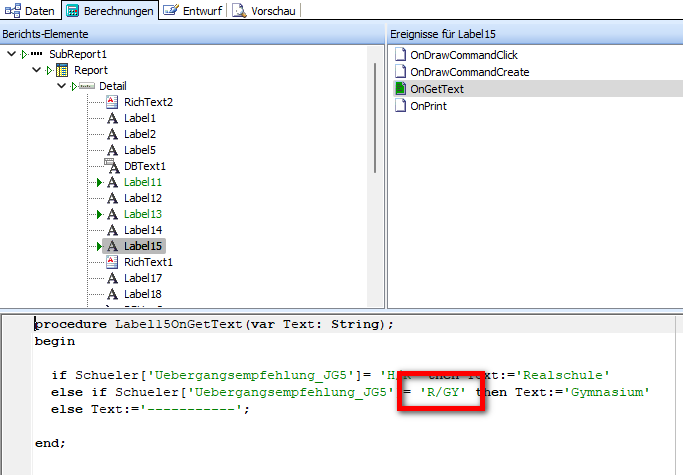Image resolution: width=683 pixels, height=475 pixels.
Task: Click the Entwurf pencil icon
Action: (170, 10)
